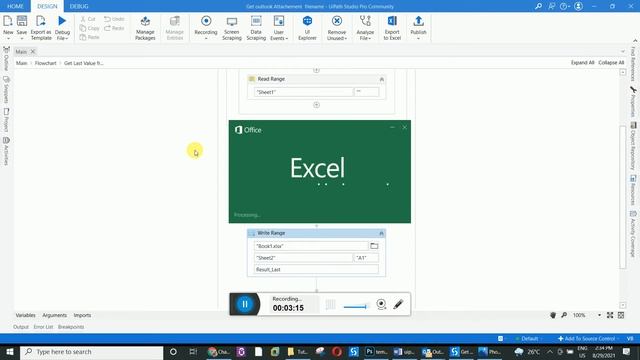Click Expand All link
Viewport: 640px width, 360px height.
click(x=582, y=62)
